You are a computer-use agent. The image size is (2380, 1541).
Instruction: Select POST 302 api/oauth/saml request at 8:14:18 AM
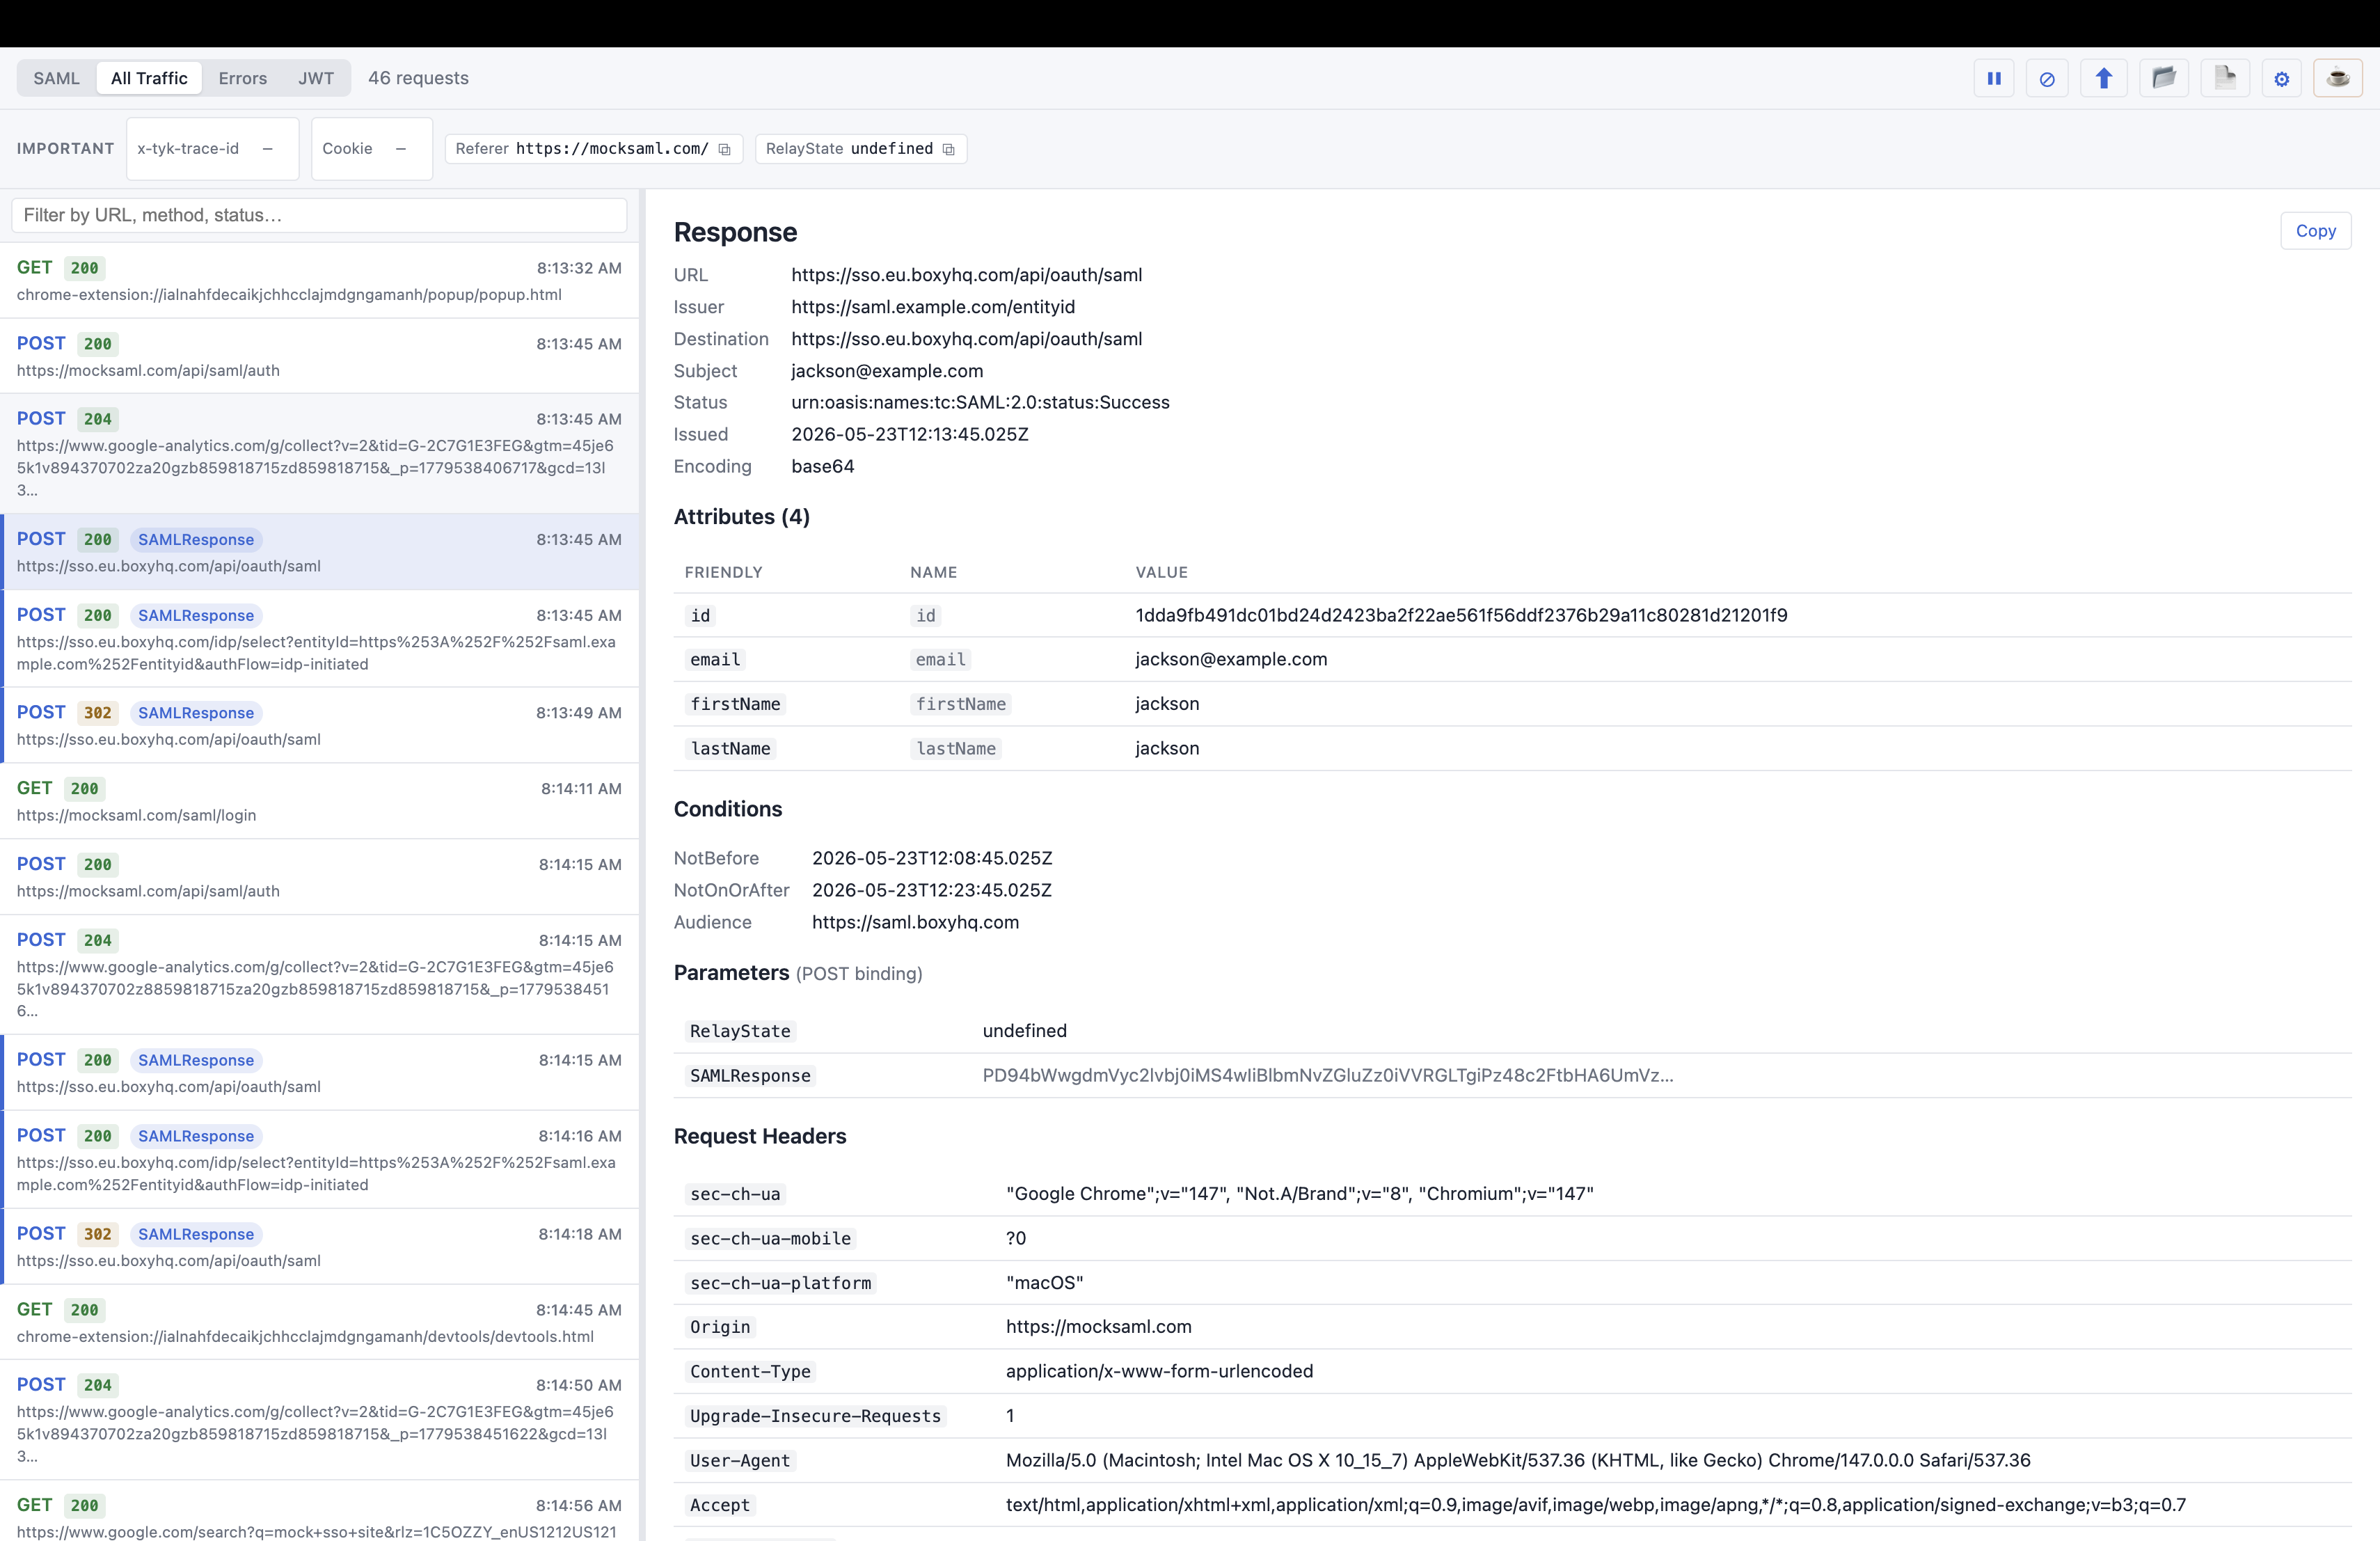click(x=319, y=1246)
